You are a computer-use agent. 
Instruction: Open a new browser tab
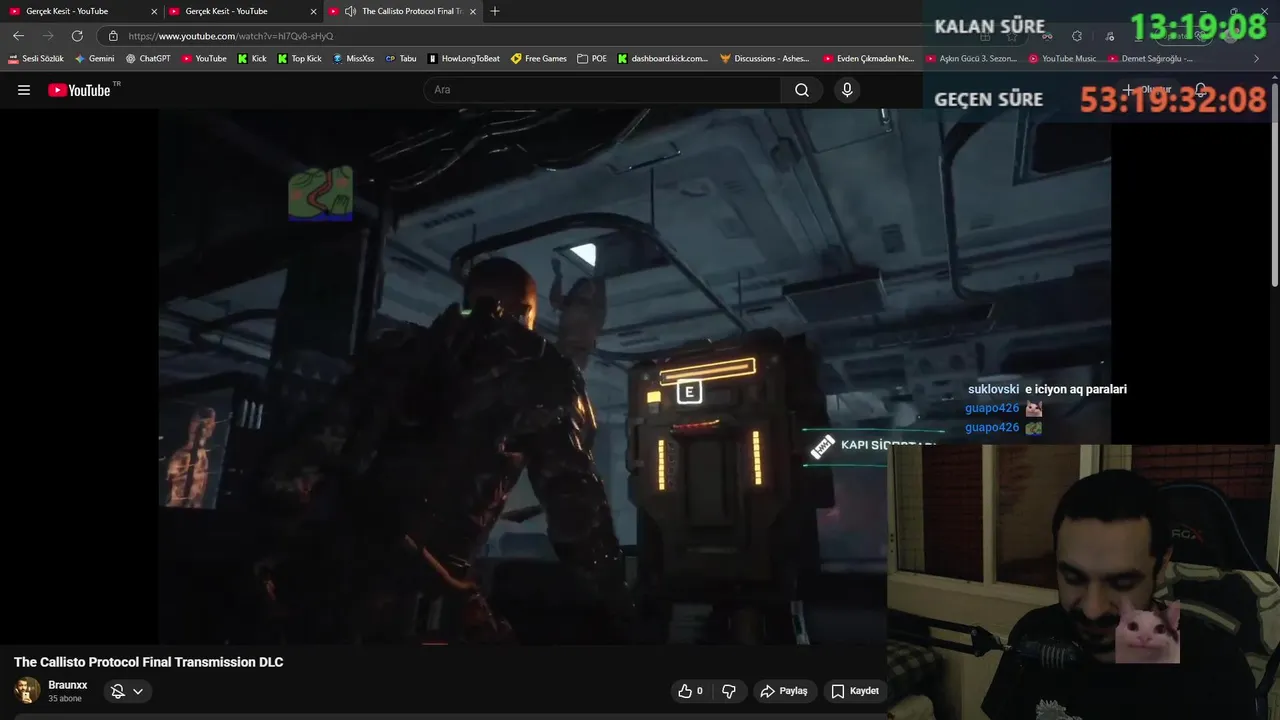click(x=495, y=11)
